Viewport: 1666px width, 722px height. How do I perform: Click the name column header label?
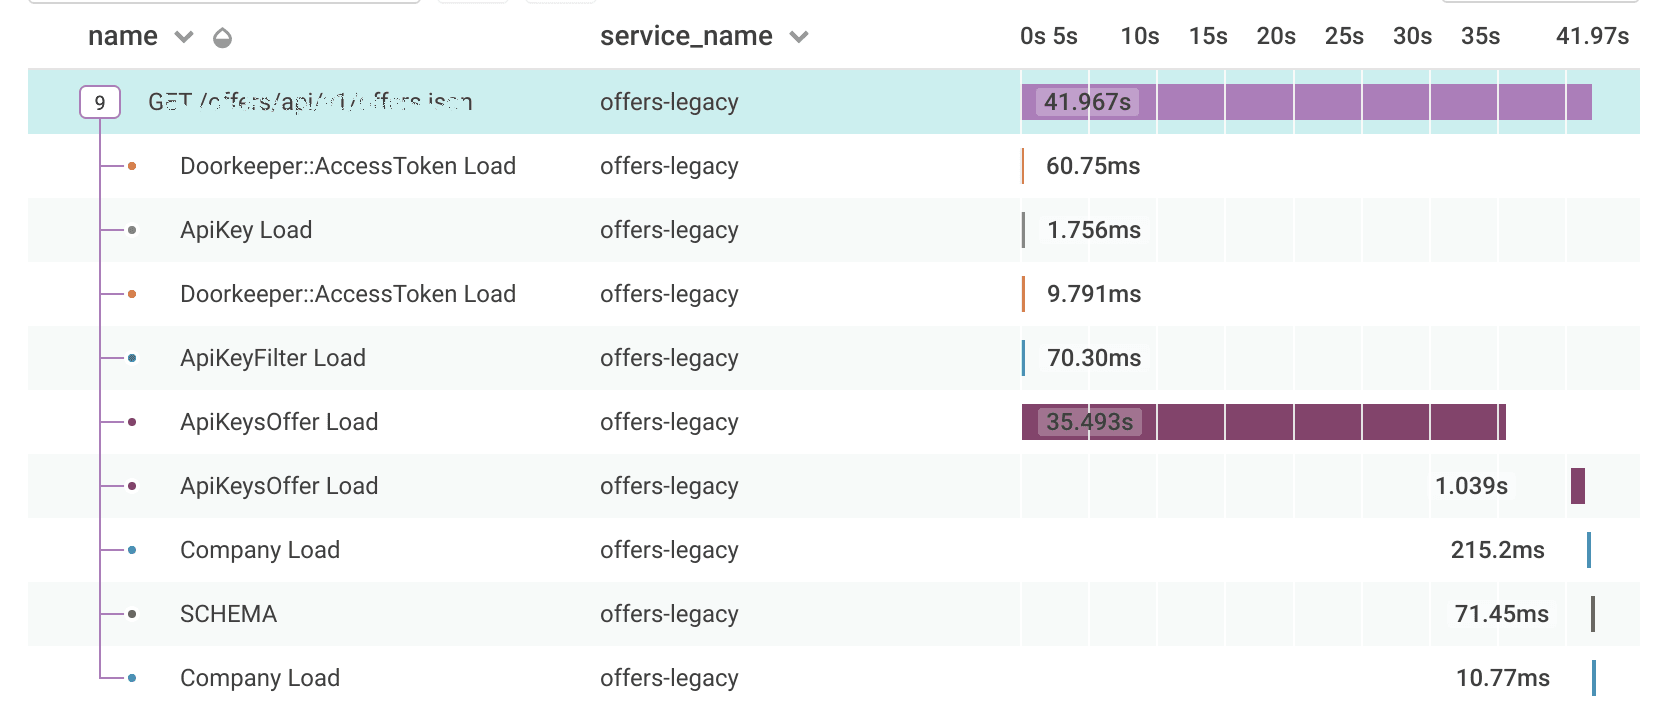coord(123,37)
